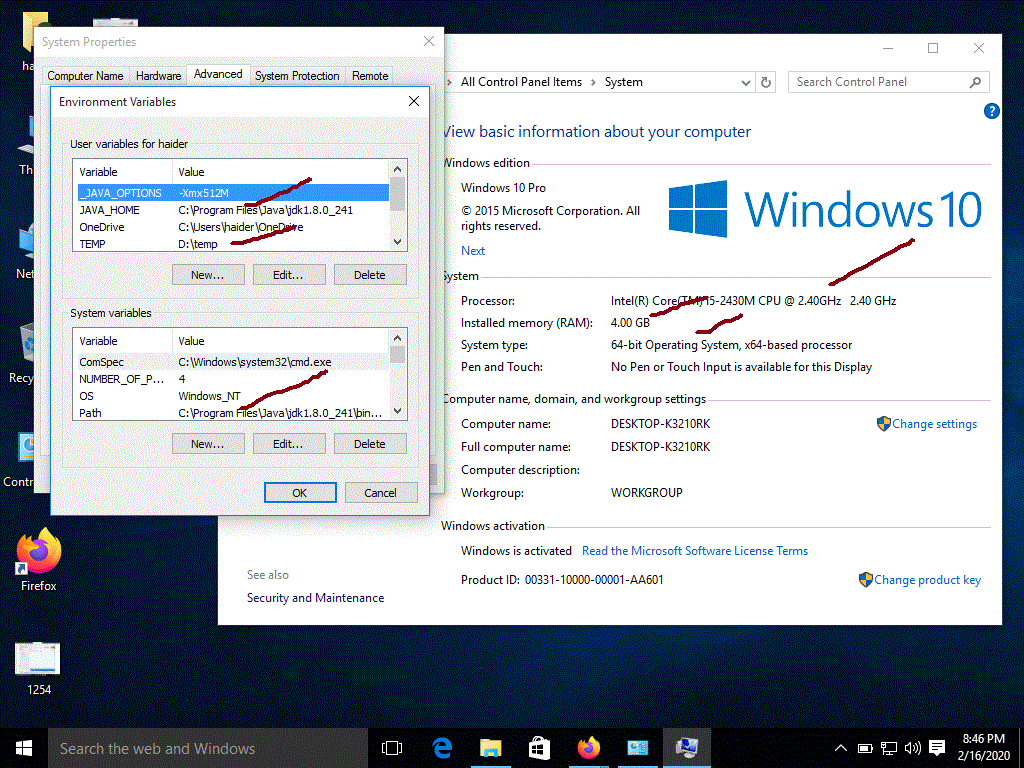Select the 1254 desktop file icon
Image resolution: width=1024 pixels, height=768 pixels.
[x=39, y=669]
